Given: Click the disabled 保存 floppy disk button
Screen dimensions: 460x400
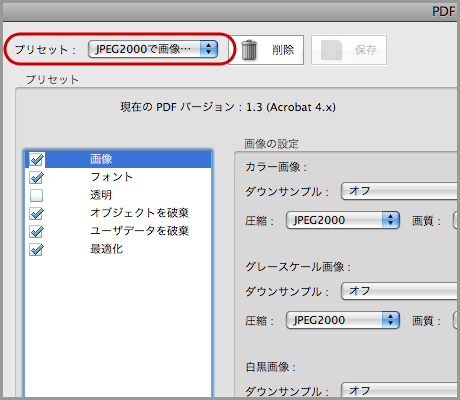Looking at the screenshot, I should (349, 50).
